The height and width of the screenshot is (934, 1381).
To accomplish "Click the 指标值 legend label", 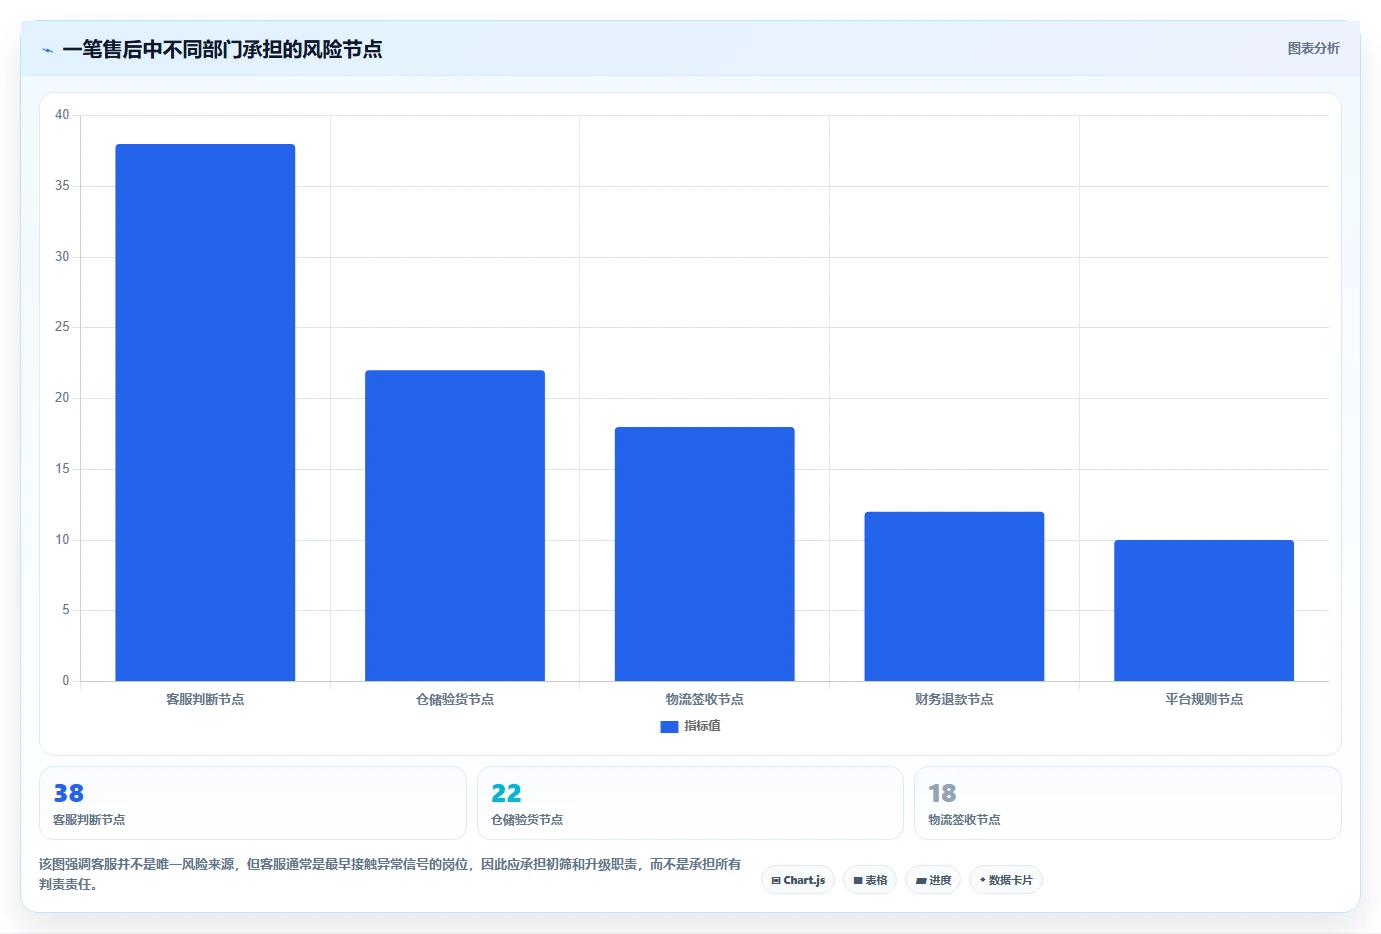I will [702, 726].
